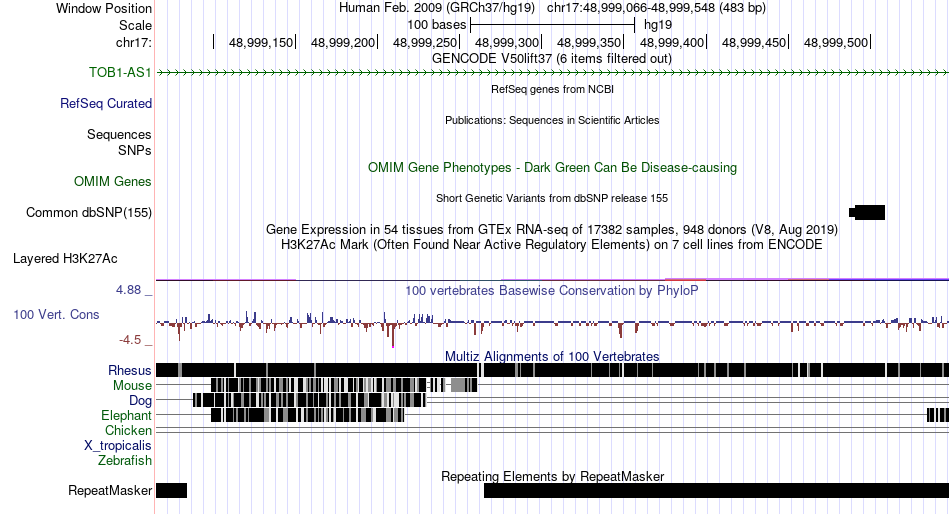Click the chr17: ruler label
Viewport: 950px width, 514px height.
(133, 42)
